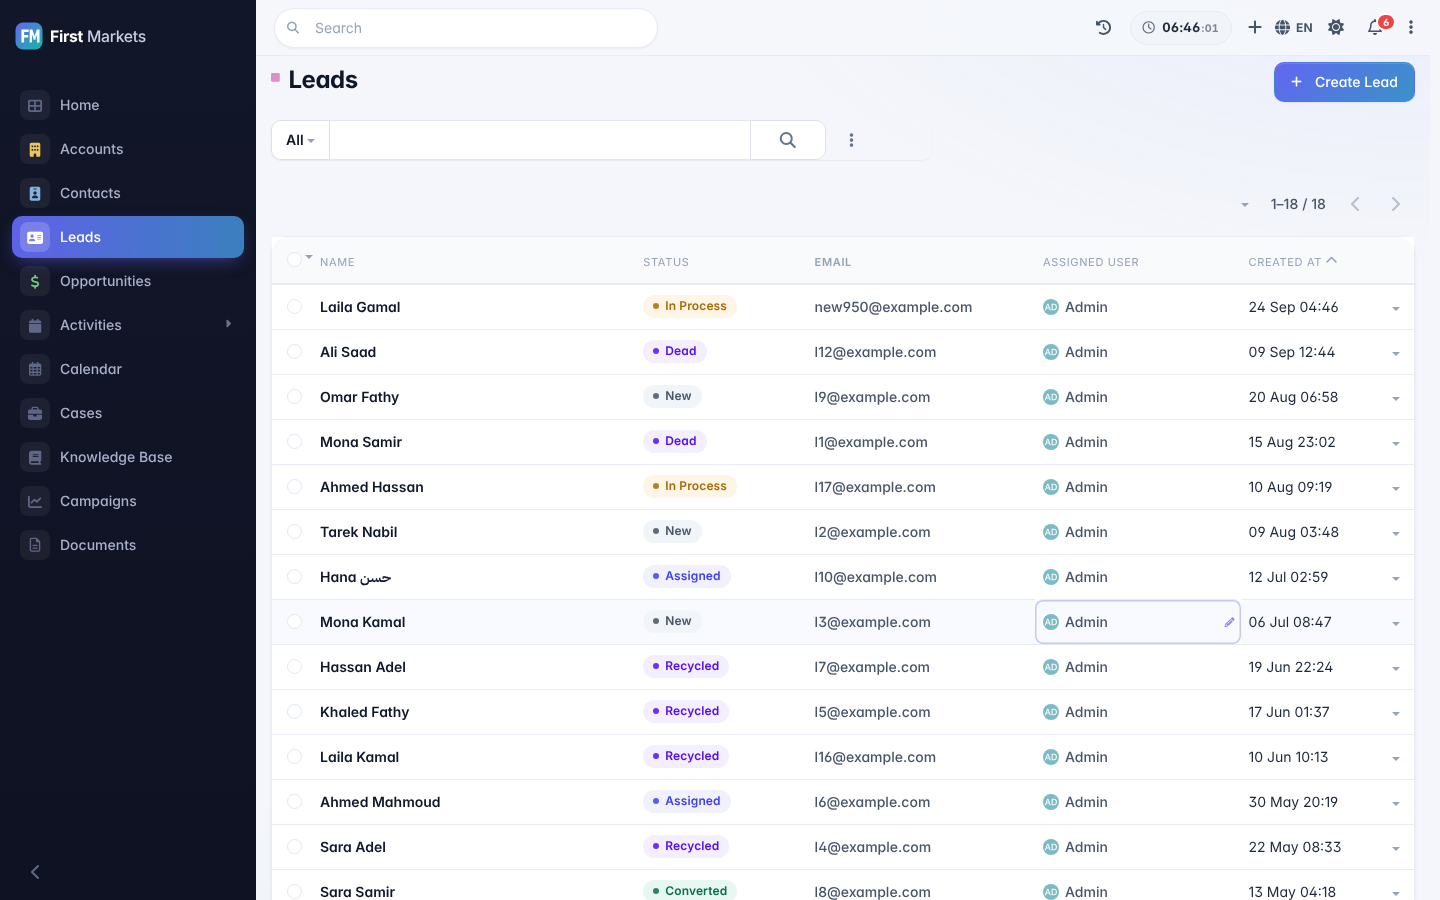Open row actions dropdown for Tarek Nabil
Image resolution: width=1440 pixels, height=900 pixels.
tap(1396, 533)
